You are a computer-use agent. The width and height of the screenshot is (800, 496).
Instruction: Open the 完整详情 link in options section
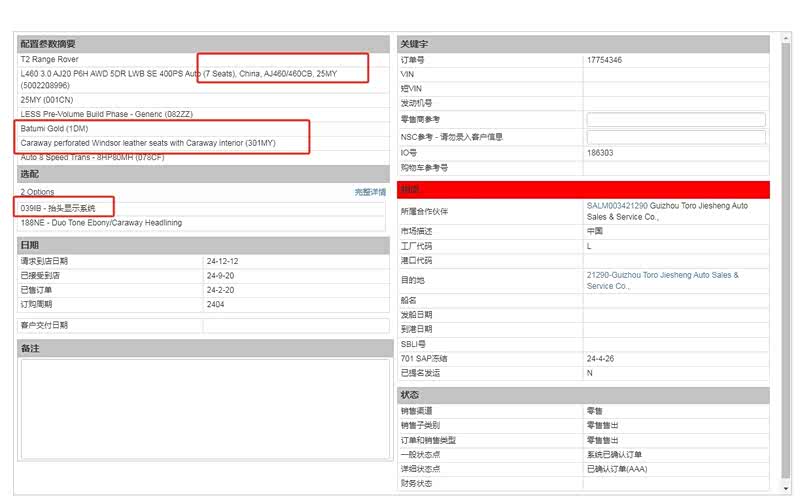coord(369,192)
